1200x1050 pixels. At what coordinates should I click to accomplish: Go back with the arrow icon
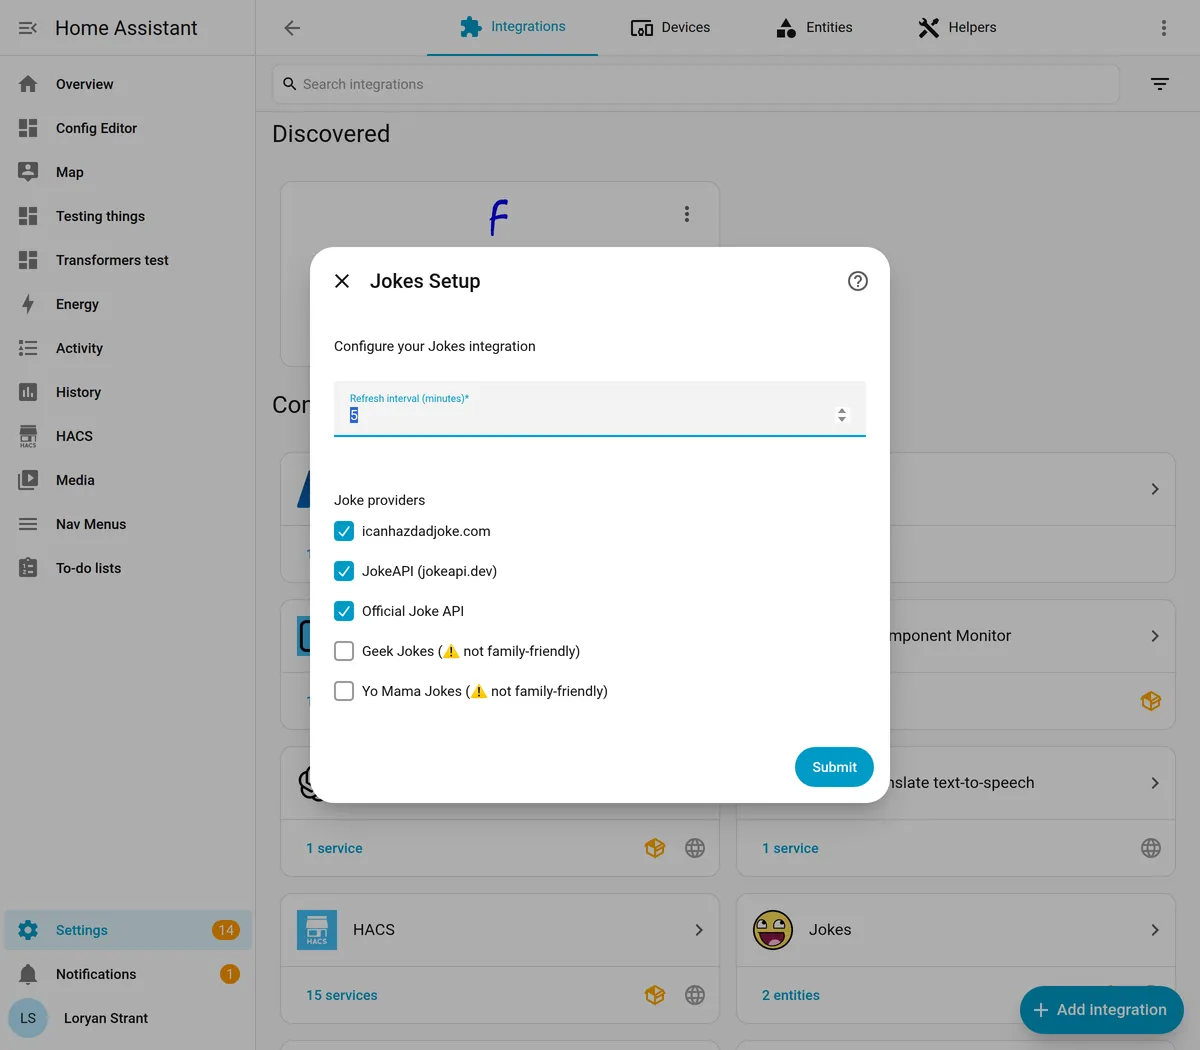coord(292,28)
